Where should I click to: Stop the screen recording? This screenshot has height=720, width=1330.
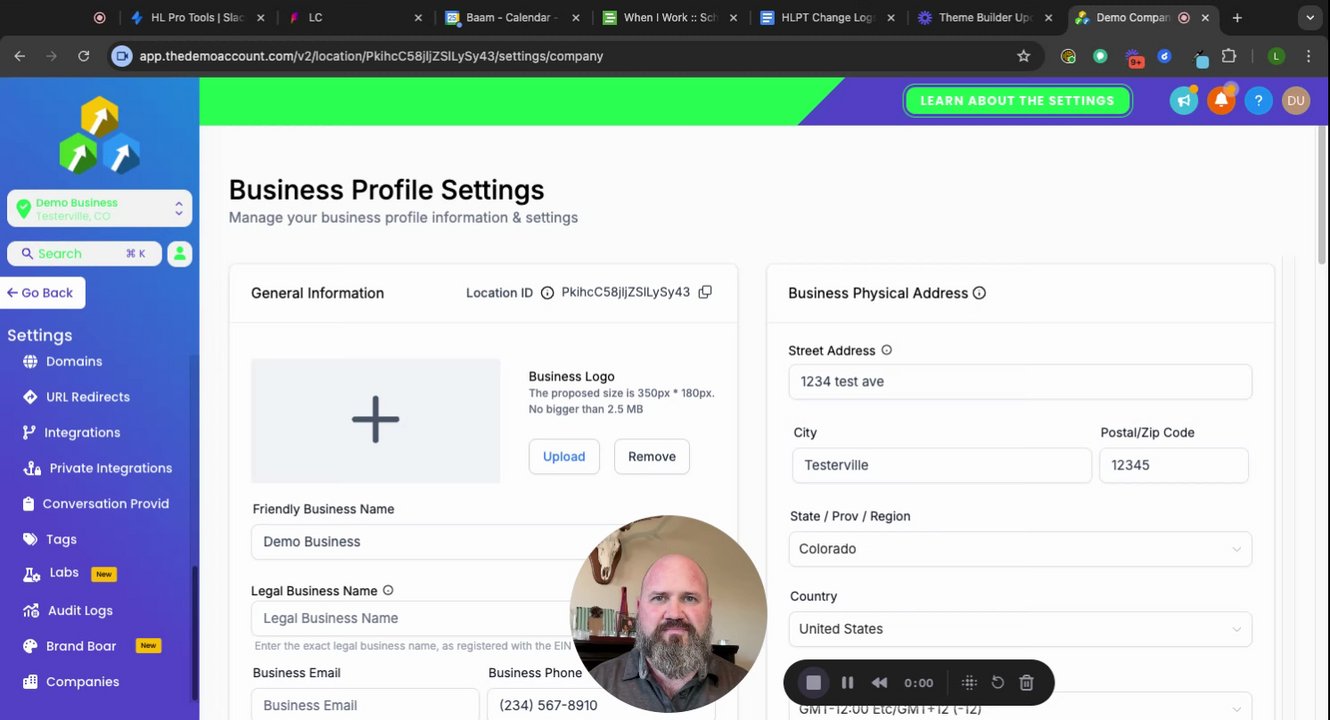click(x=814, y=683)
